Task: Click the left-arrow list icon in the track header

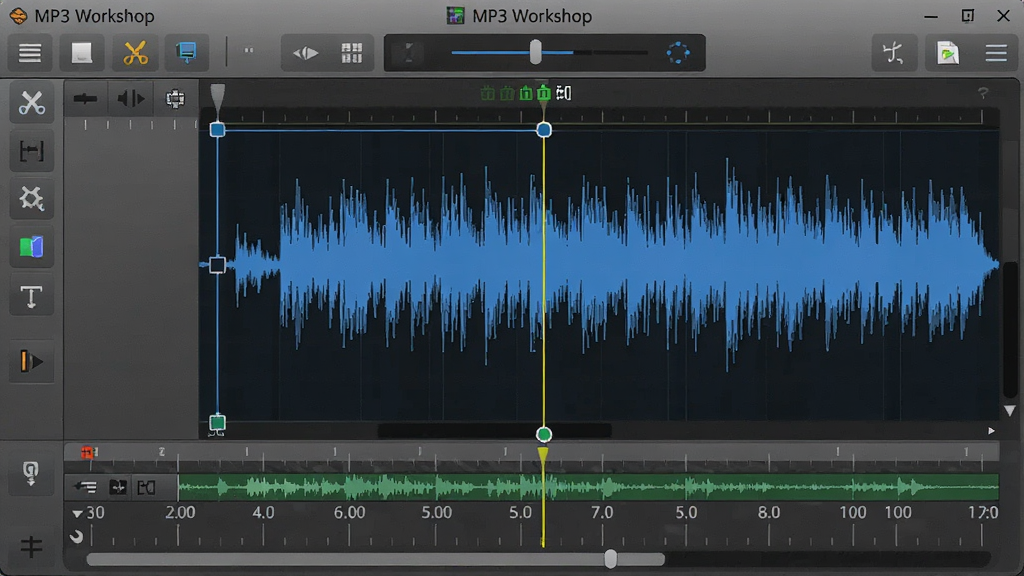Action: tap(86, 487)
